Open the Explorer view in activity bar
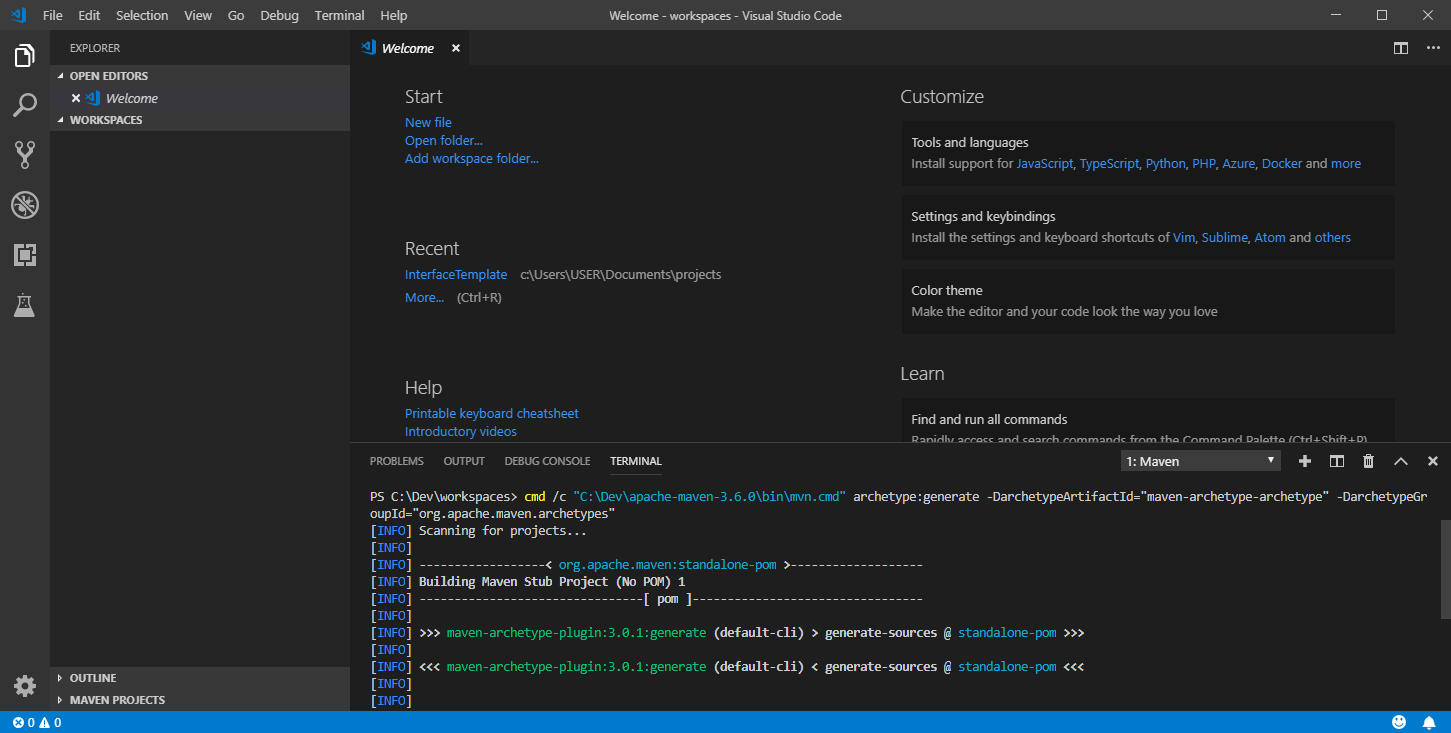Viewport: 1451px width, 733px height. click(x=25, y=56)
